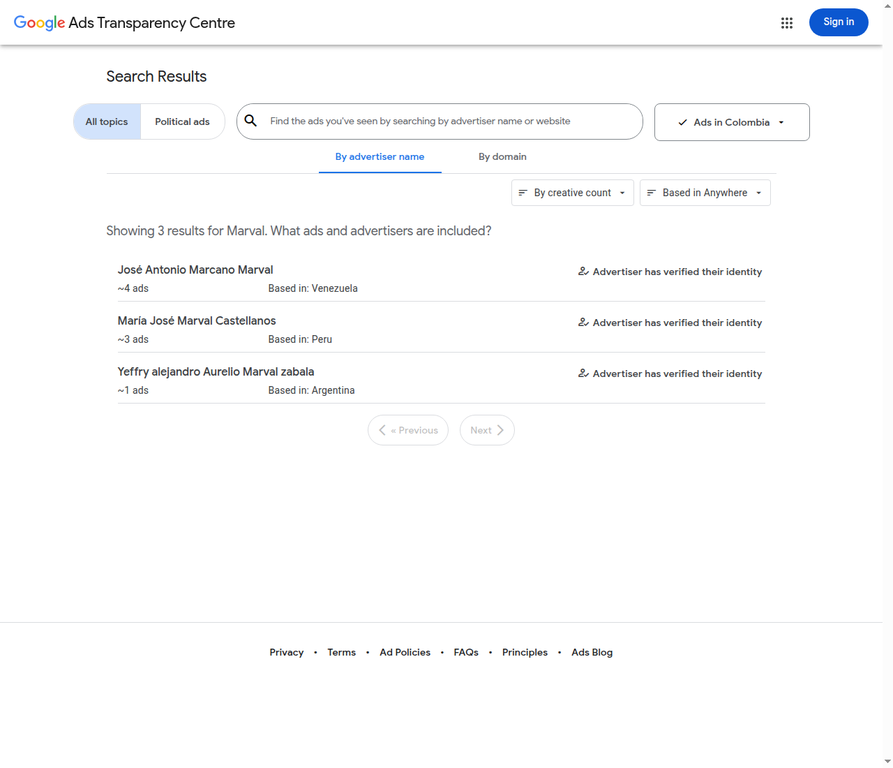Open Yeffry alejandro Aurelio Marval zabala advertiser
The height and width of the screenshot is (768, 893).
pos(216,372)
